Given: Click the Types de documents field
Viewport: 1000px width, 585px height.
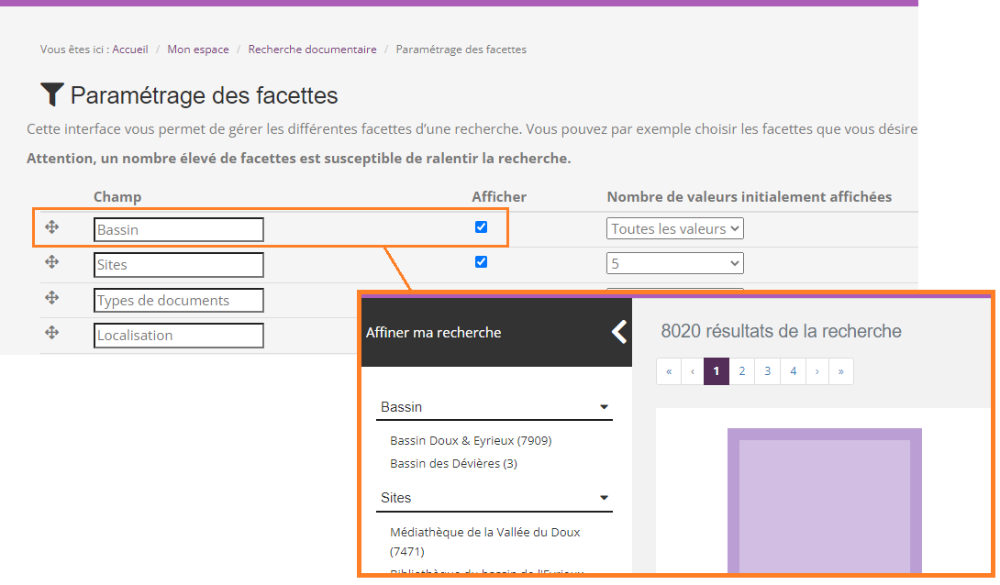Looking at the screenshot, I should (x=179, y=300).
